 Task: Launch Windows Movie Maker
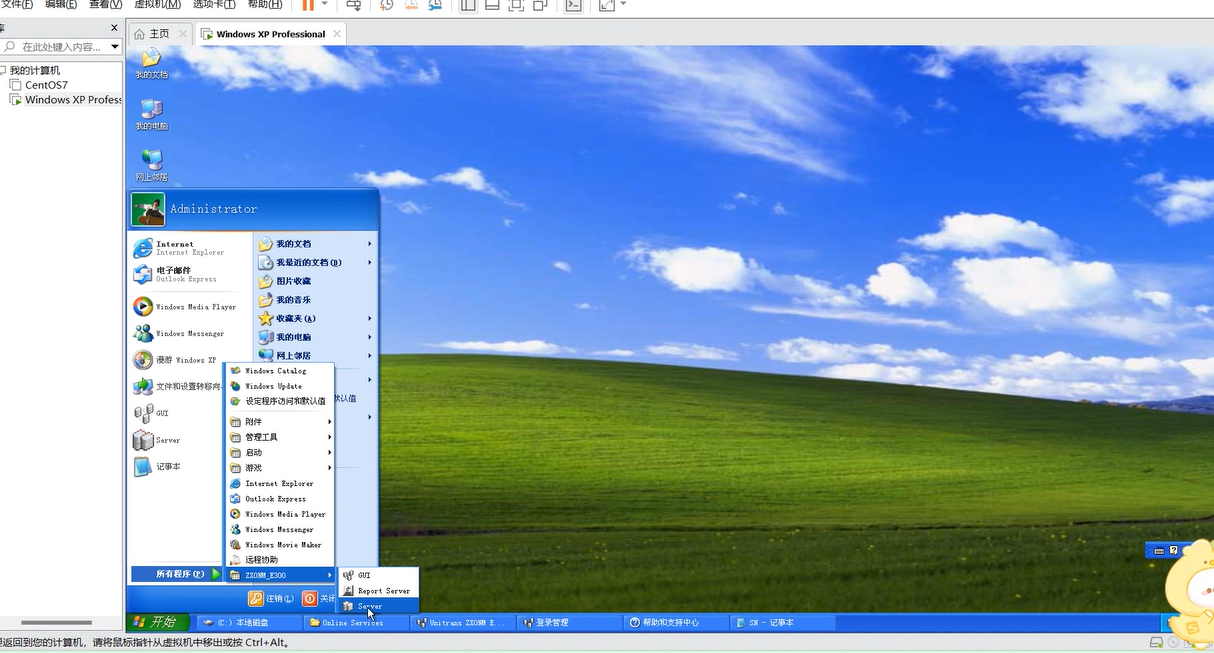279,545
